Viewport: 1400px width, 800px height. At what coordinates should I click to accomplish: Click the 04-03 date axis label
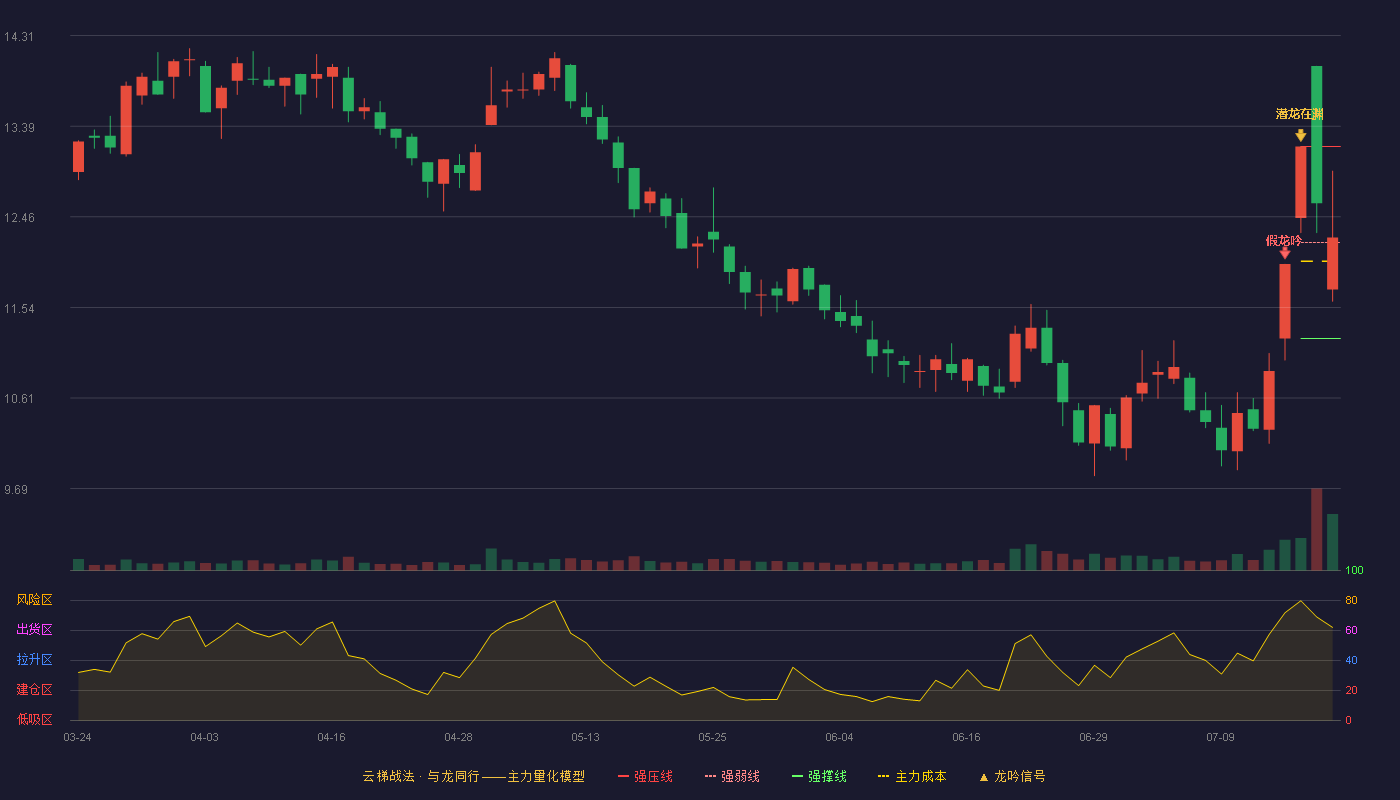204,737
